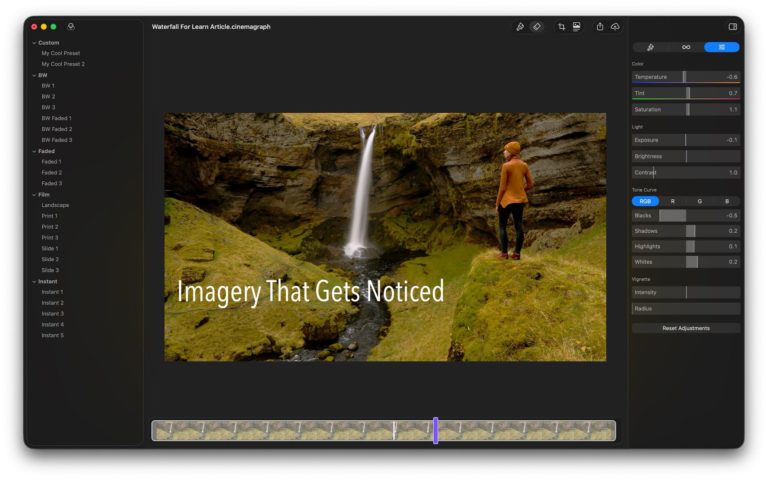This screenshot has width=768, height=480.
Task: Apply the BW 1 preset
Action: point(48,86)
